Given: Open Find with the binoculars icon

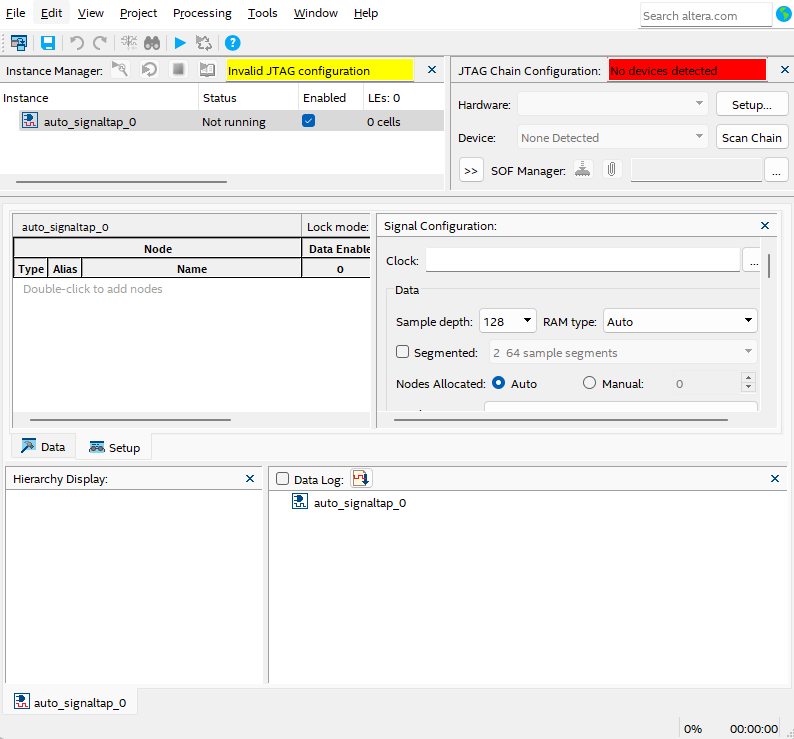Looking at the screenshot, I should tap(152, 43).
